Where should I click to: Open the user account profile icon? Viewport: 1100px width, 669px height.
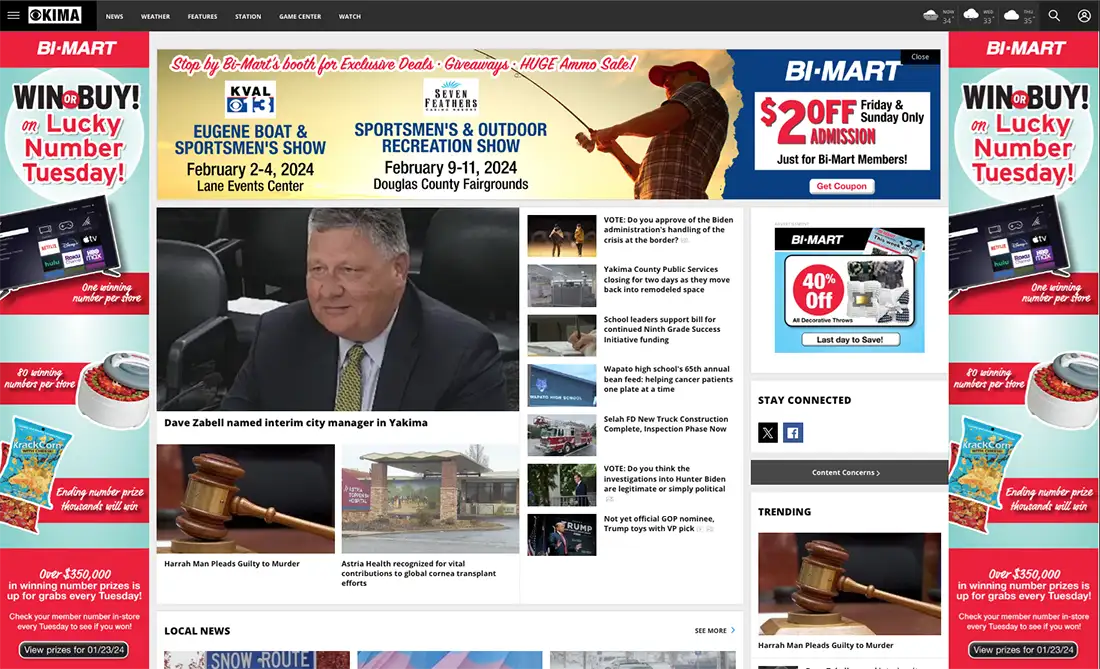(1084, 15)
